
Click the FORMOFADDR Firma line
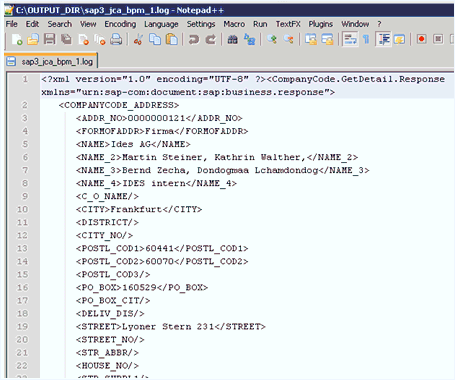(x=162, y=131)
